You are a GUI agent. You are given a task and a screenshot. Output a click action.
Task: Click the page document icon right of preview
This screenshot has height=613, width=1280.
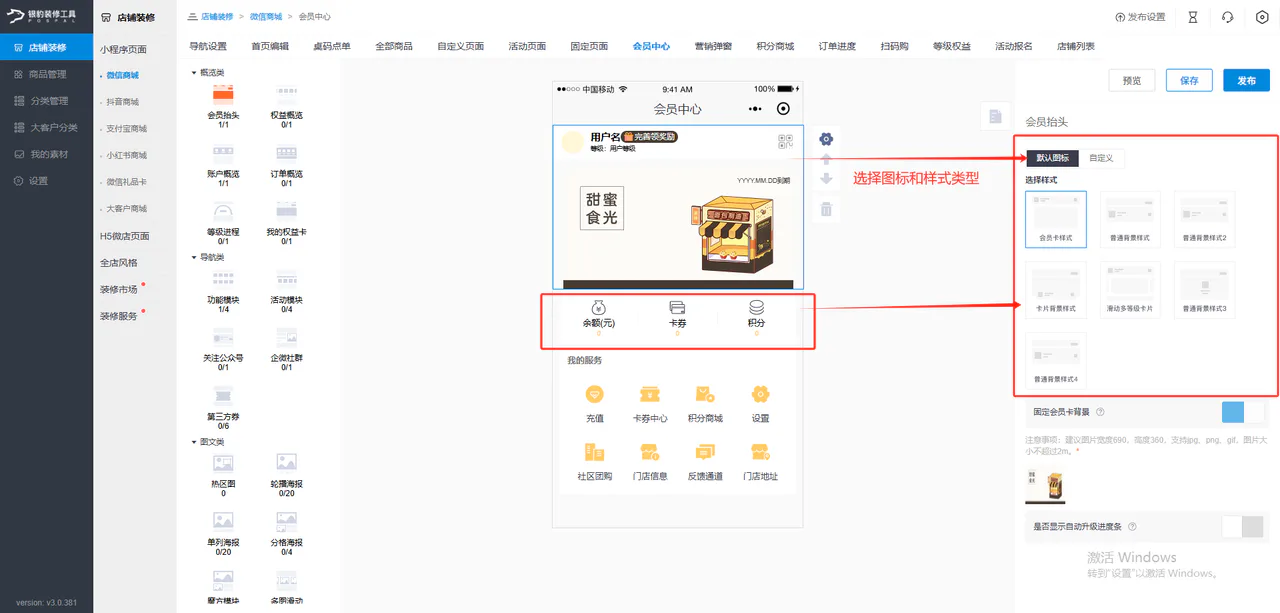995,117
